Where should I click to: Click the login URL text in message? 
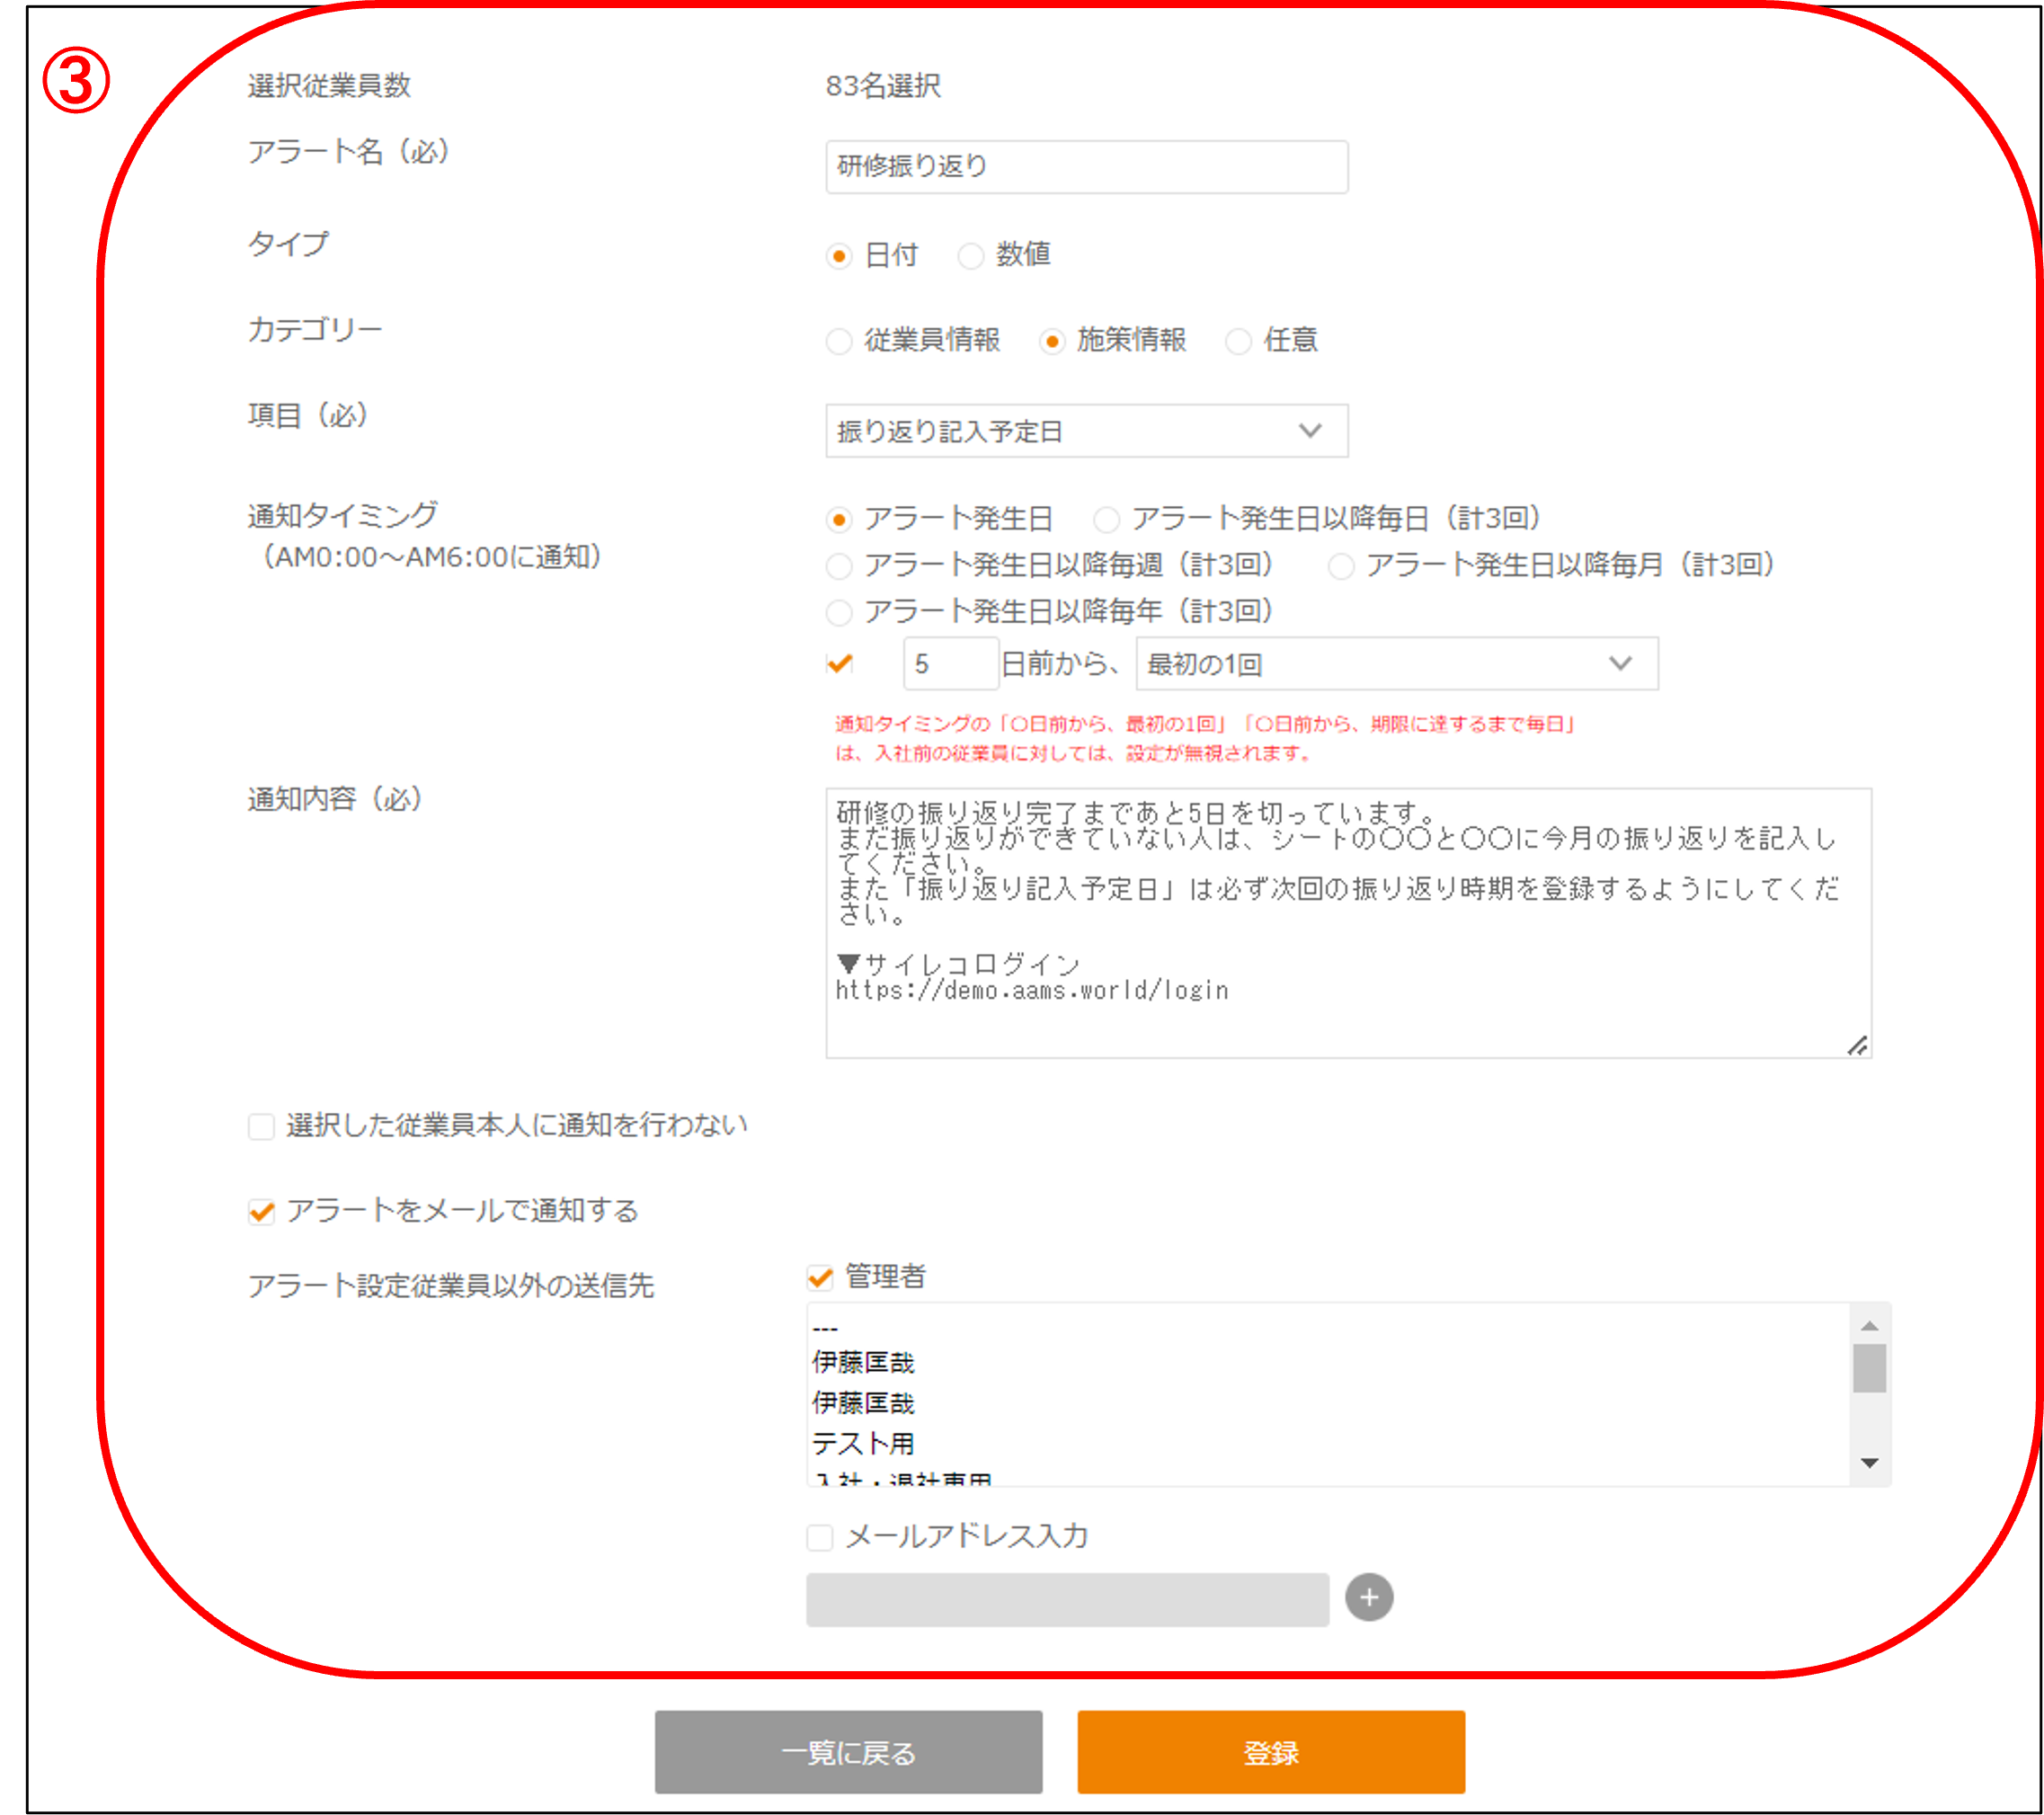pyautogui.click(x=1031, y=990)
